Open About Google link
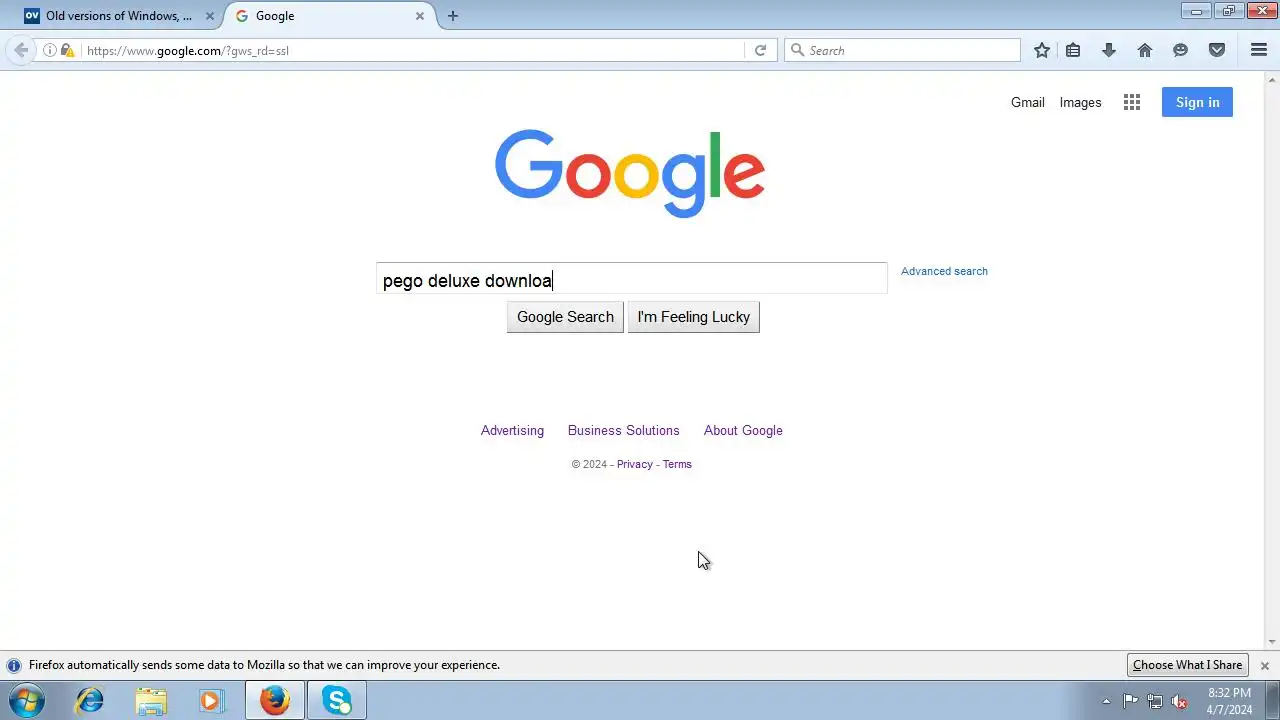This screenshot has height=720, width=1280. [743, 430]
